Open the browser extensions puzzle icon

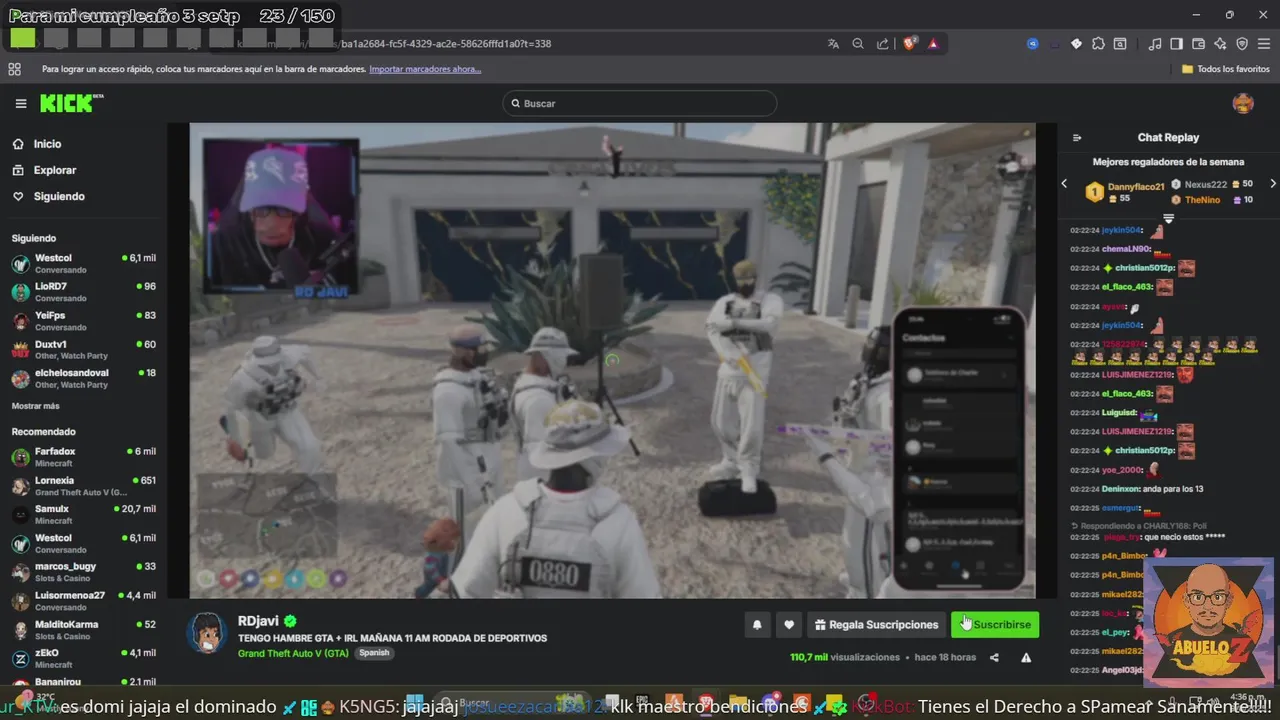1098,44
